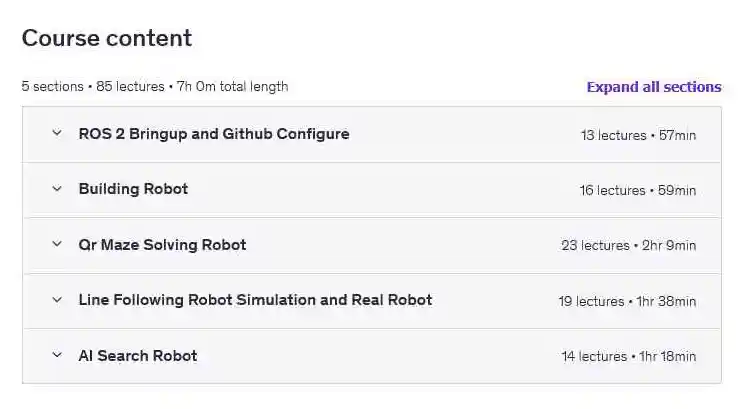751x409 pixels.
Task: Click the 23 lectures • 2hr 9min label
Action: click(628, 245)
